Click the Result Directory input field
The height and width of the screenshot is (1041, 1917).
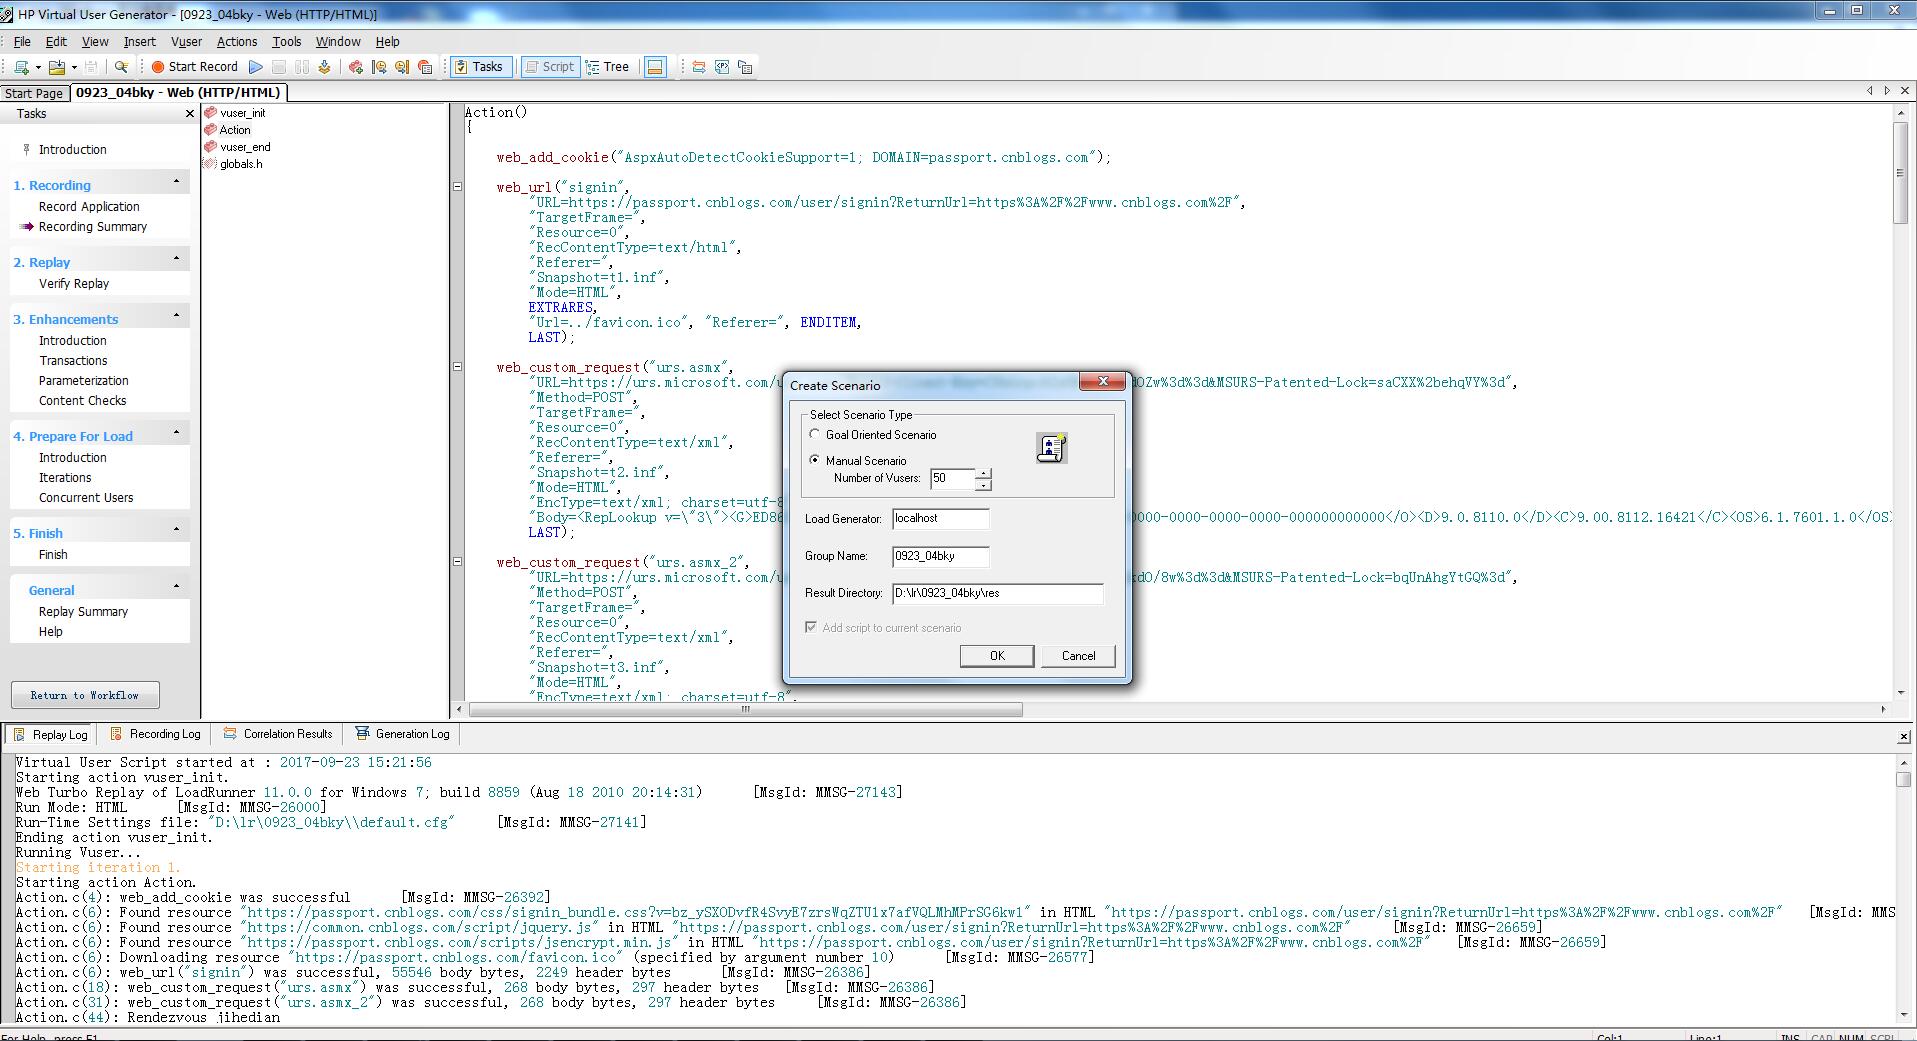pyautogui.click(x=997, y=593)
